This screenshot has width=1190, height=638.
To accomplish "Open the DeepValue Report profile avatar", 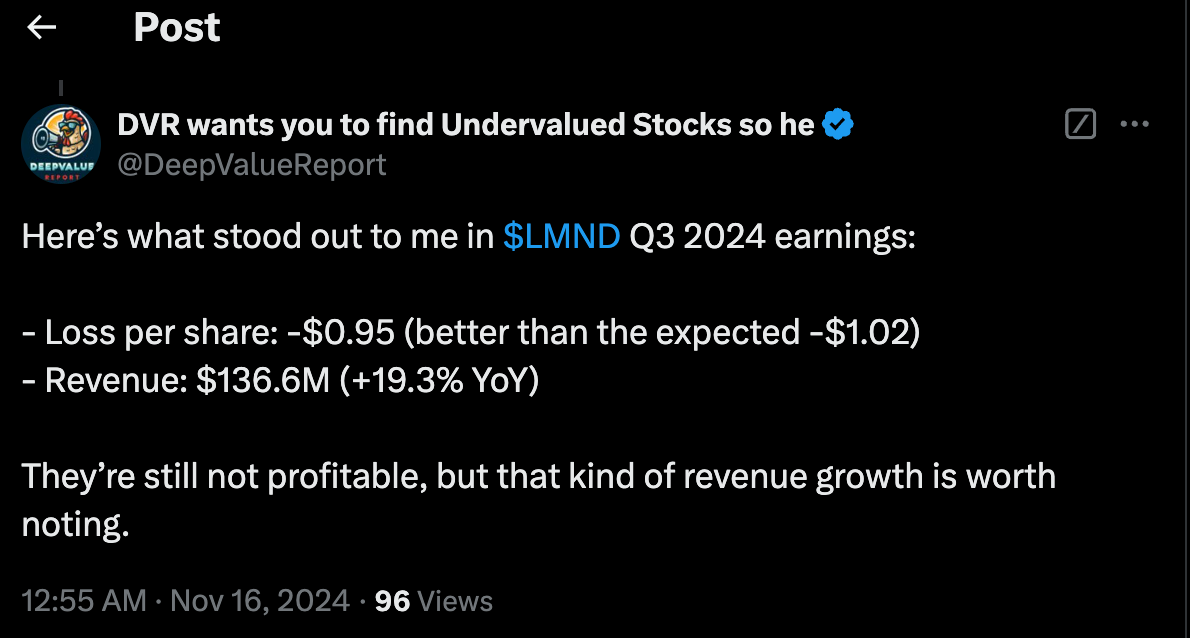I will pos(59,143).
